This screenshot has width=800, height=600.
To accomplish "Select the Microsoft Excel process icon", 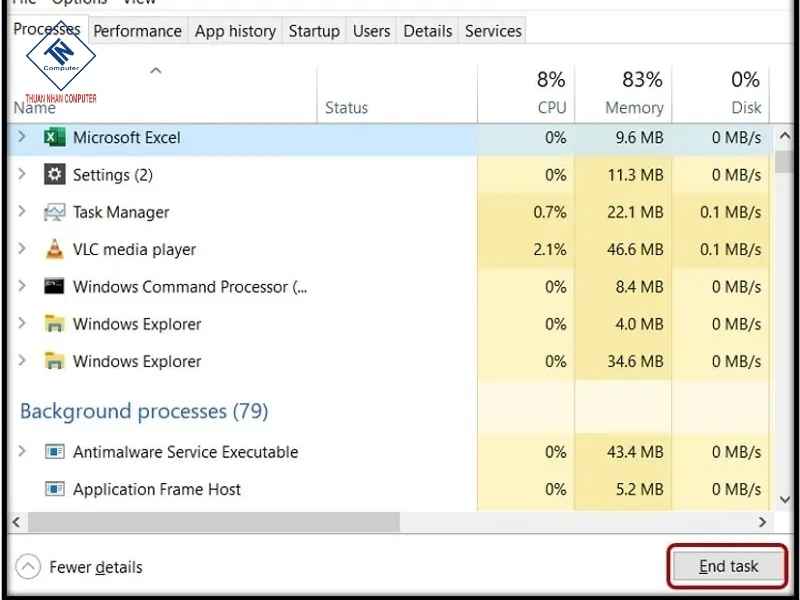I will tap(54, 138).
